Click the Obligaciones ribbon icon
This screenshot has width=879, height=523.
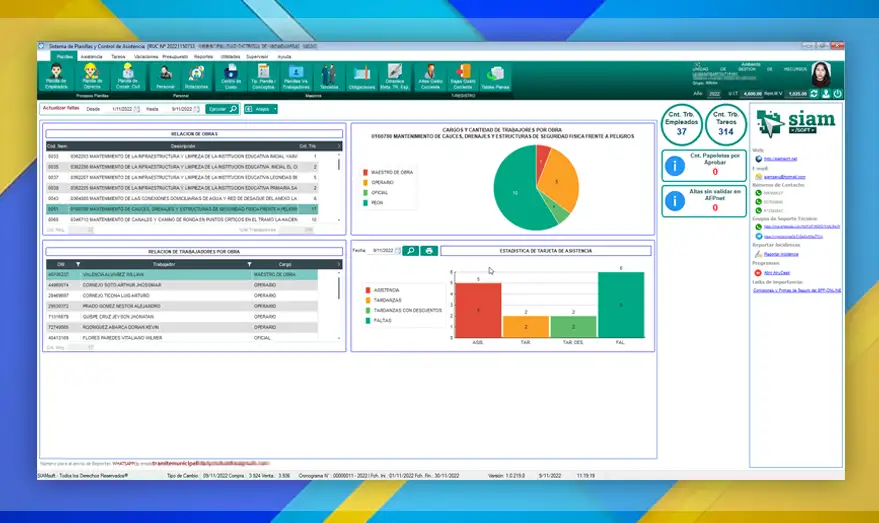362,75
